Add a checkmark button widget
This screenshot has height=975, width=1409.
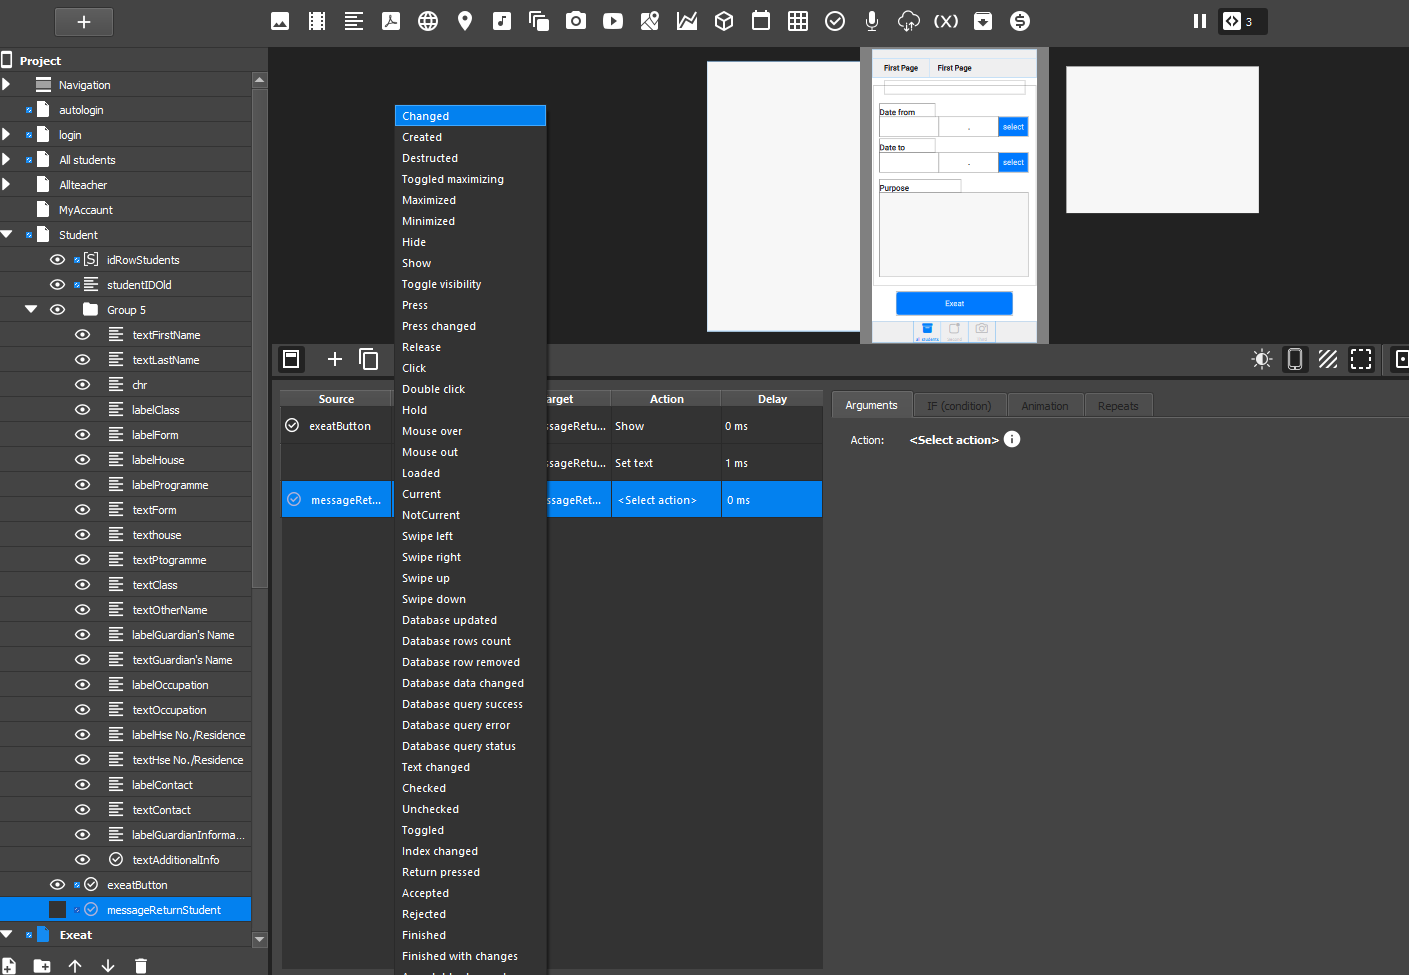[x=835, y=21]
